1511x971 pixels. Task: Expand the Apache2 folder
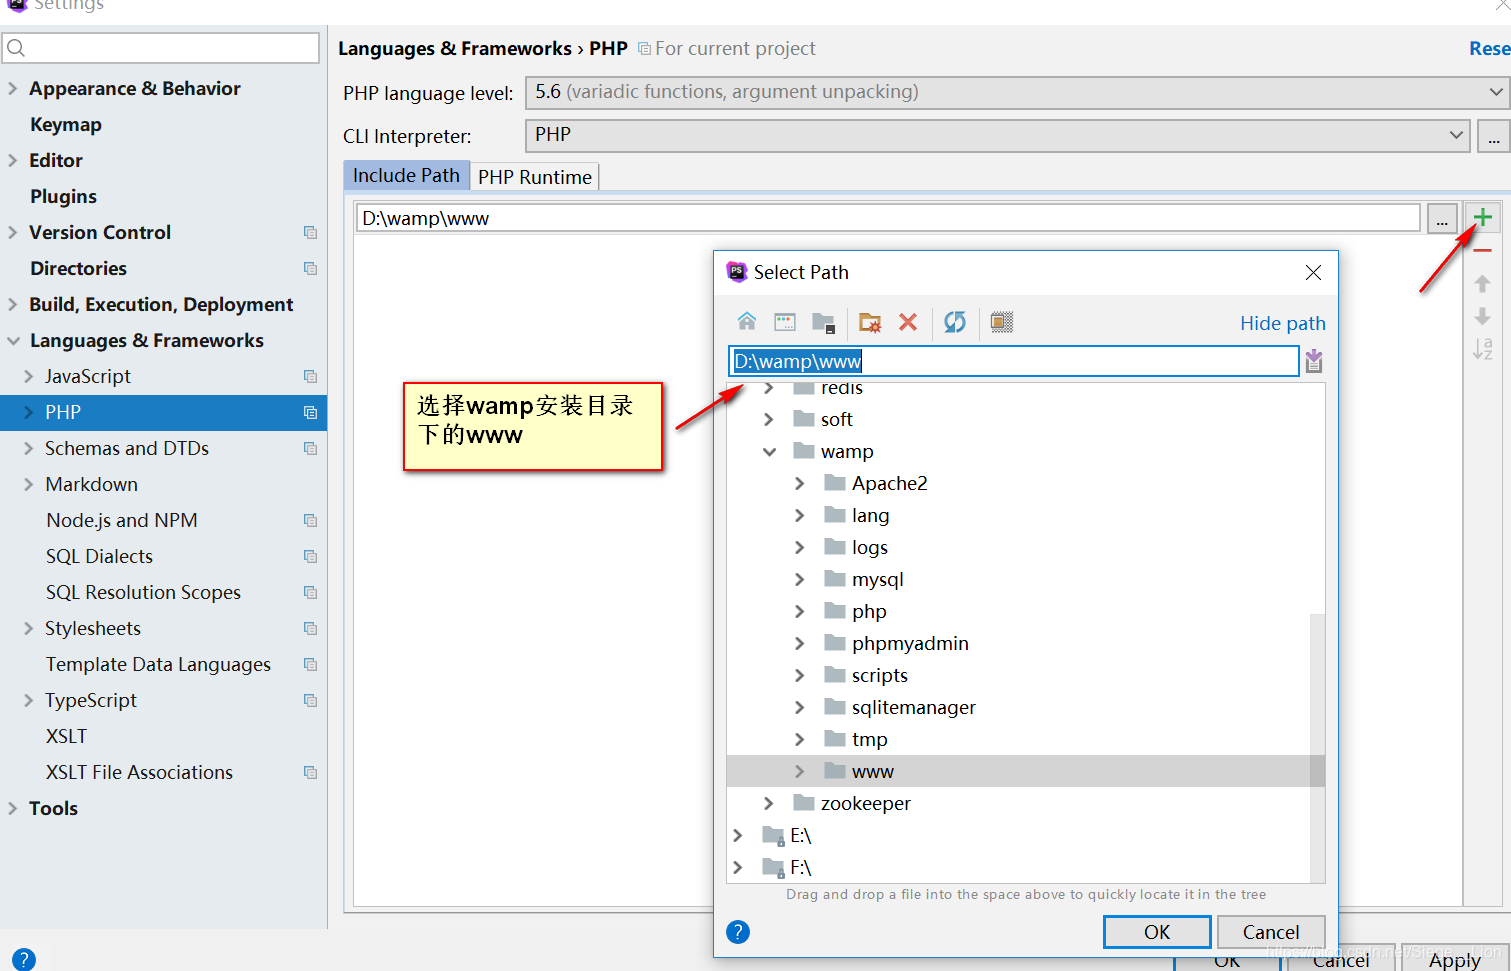click(x=799, y=484)
